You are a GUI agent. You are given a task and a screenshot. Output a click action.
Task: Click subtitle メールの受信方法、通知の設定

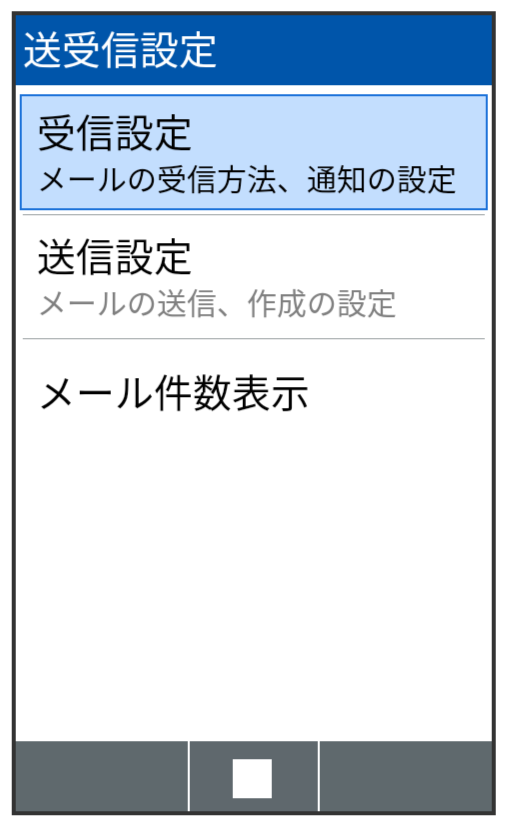(248, 180)
